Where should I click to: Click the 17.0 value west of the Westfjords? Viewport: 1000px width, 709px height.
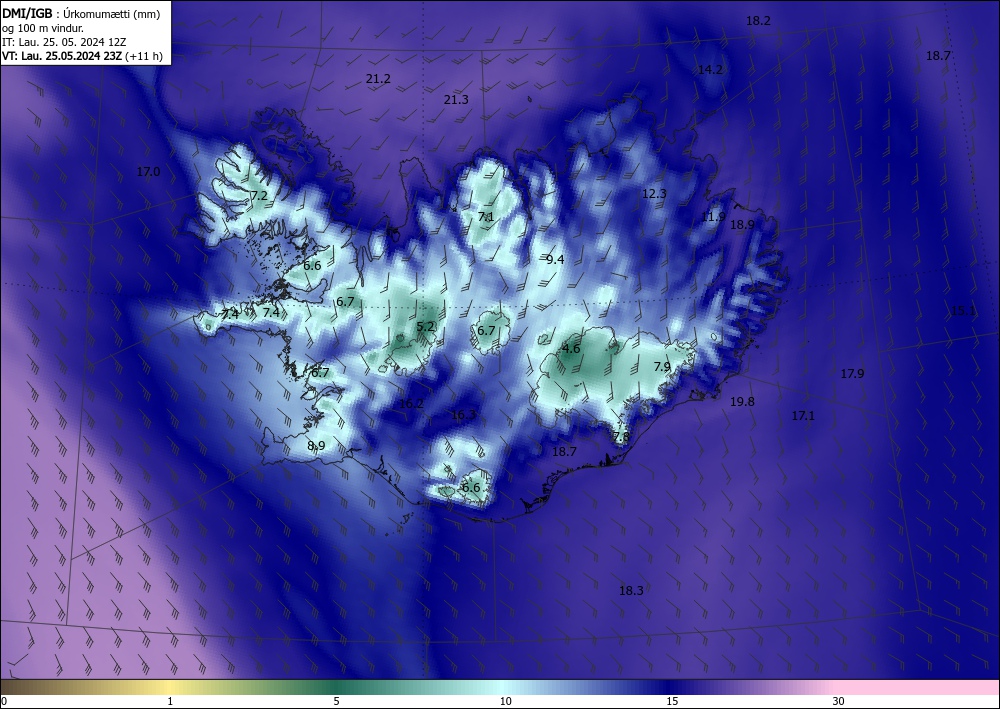click(x=149, y=172)
